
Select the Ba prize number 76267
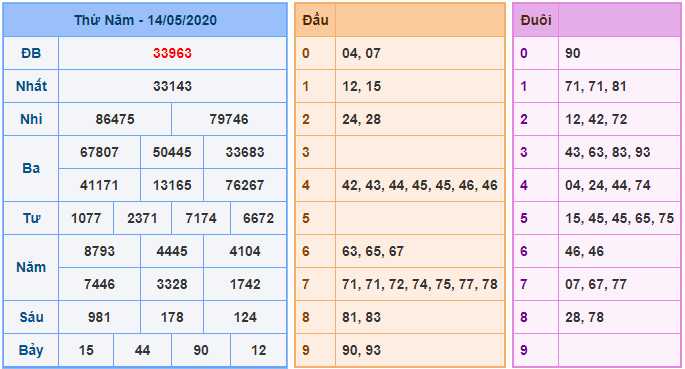coord(245,185)
